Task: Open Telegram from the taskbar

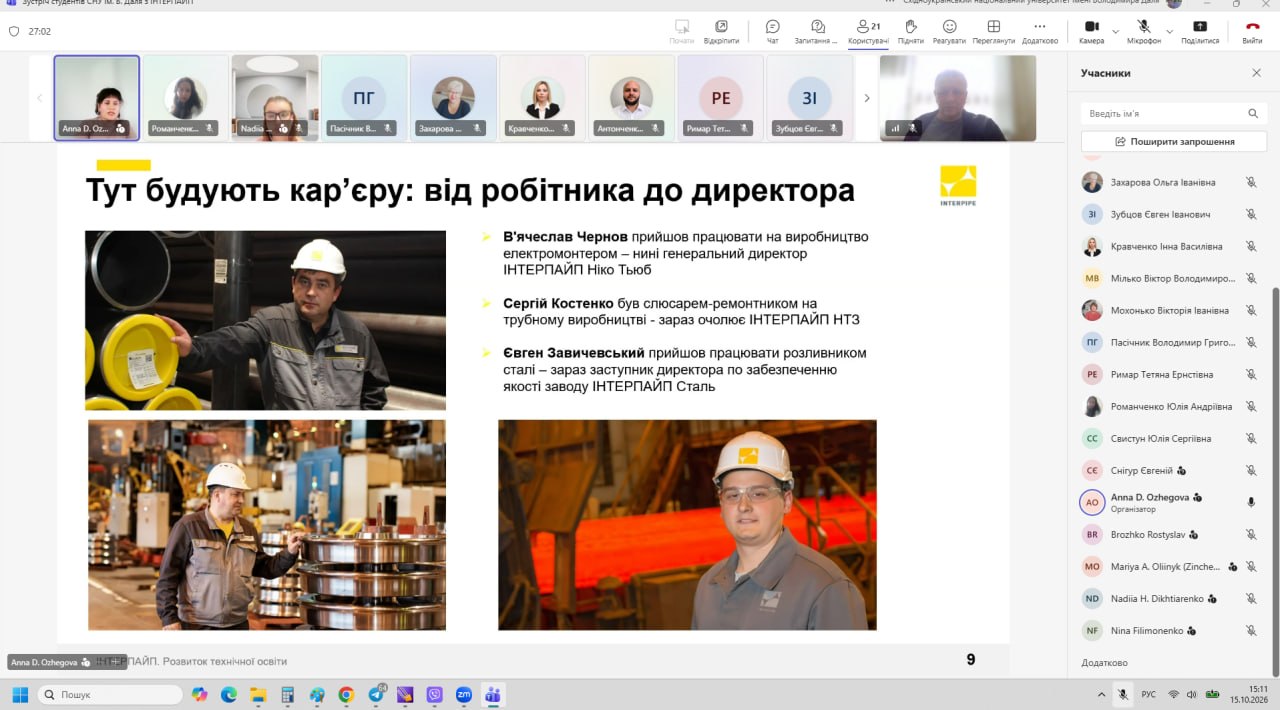Action: [x=376, y=694]
